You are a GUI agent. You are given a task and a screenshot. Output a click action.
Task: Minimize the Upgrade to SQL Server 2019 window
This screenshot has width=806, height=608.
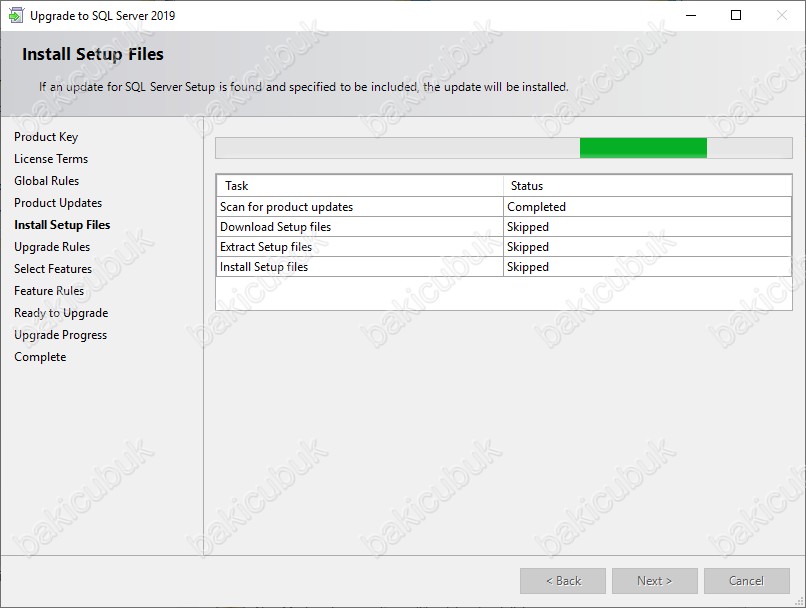[x=691, y=15]
